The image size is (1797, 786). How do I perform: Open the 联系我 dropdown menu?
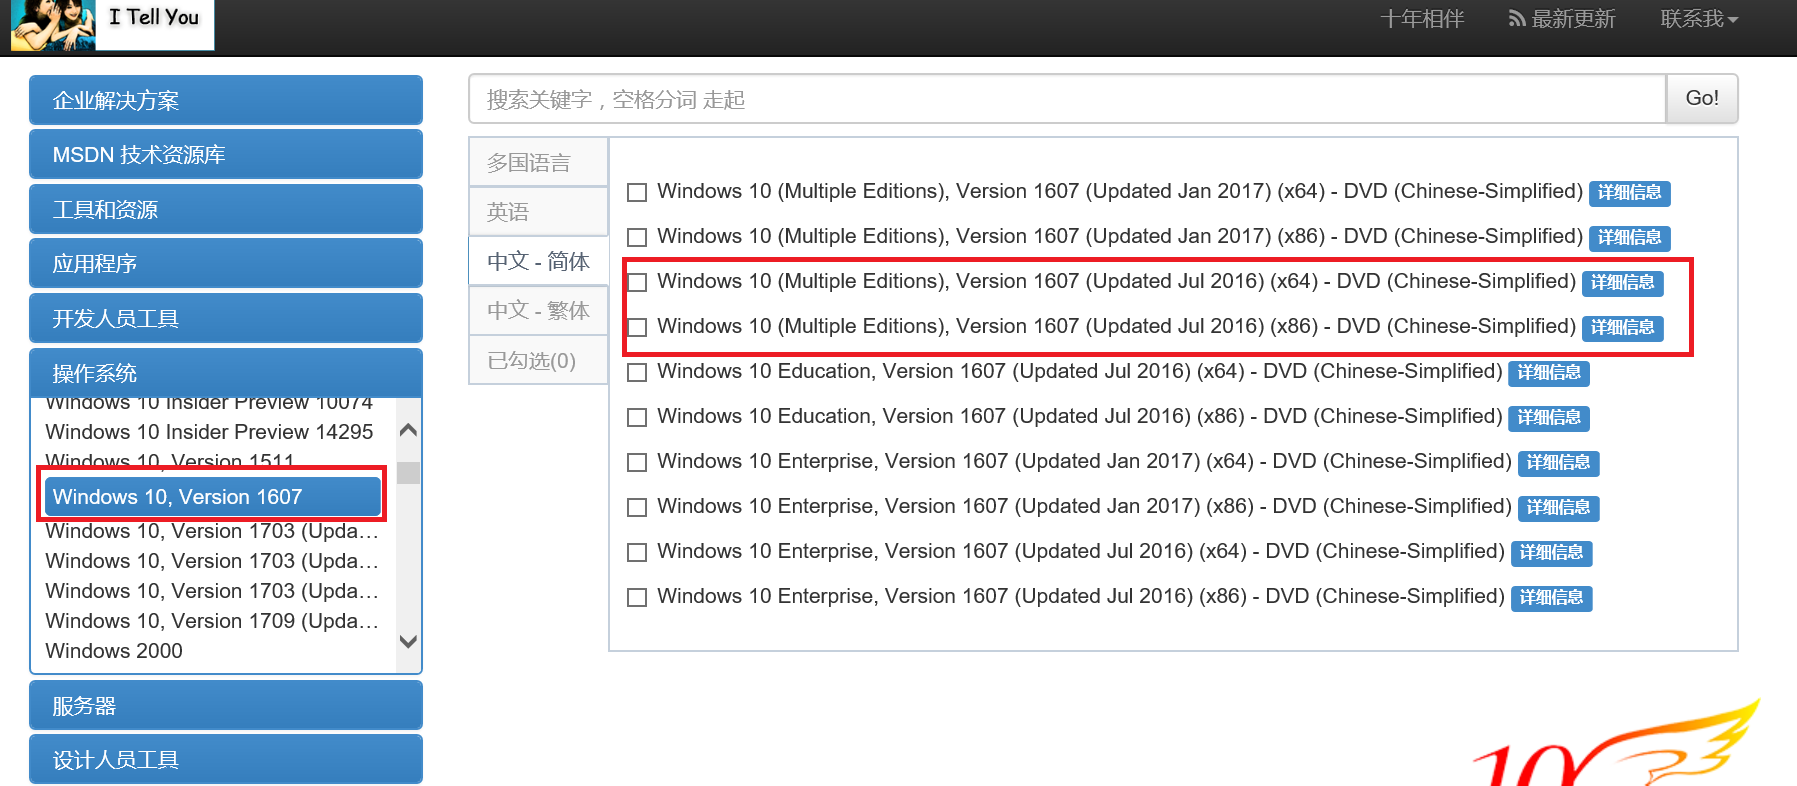pyautogui.click(x=1699, y=19)
